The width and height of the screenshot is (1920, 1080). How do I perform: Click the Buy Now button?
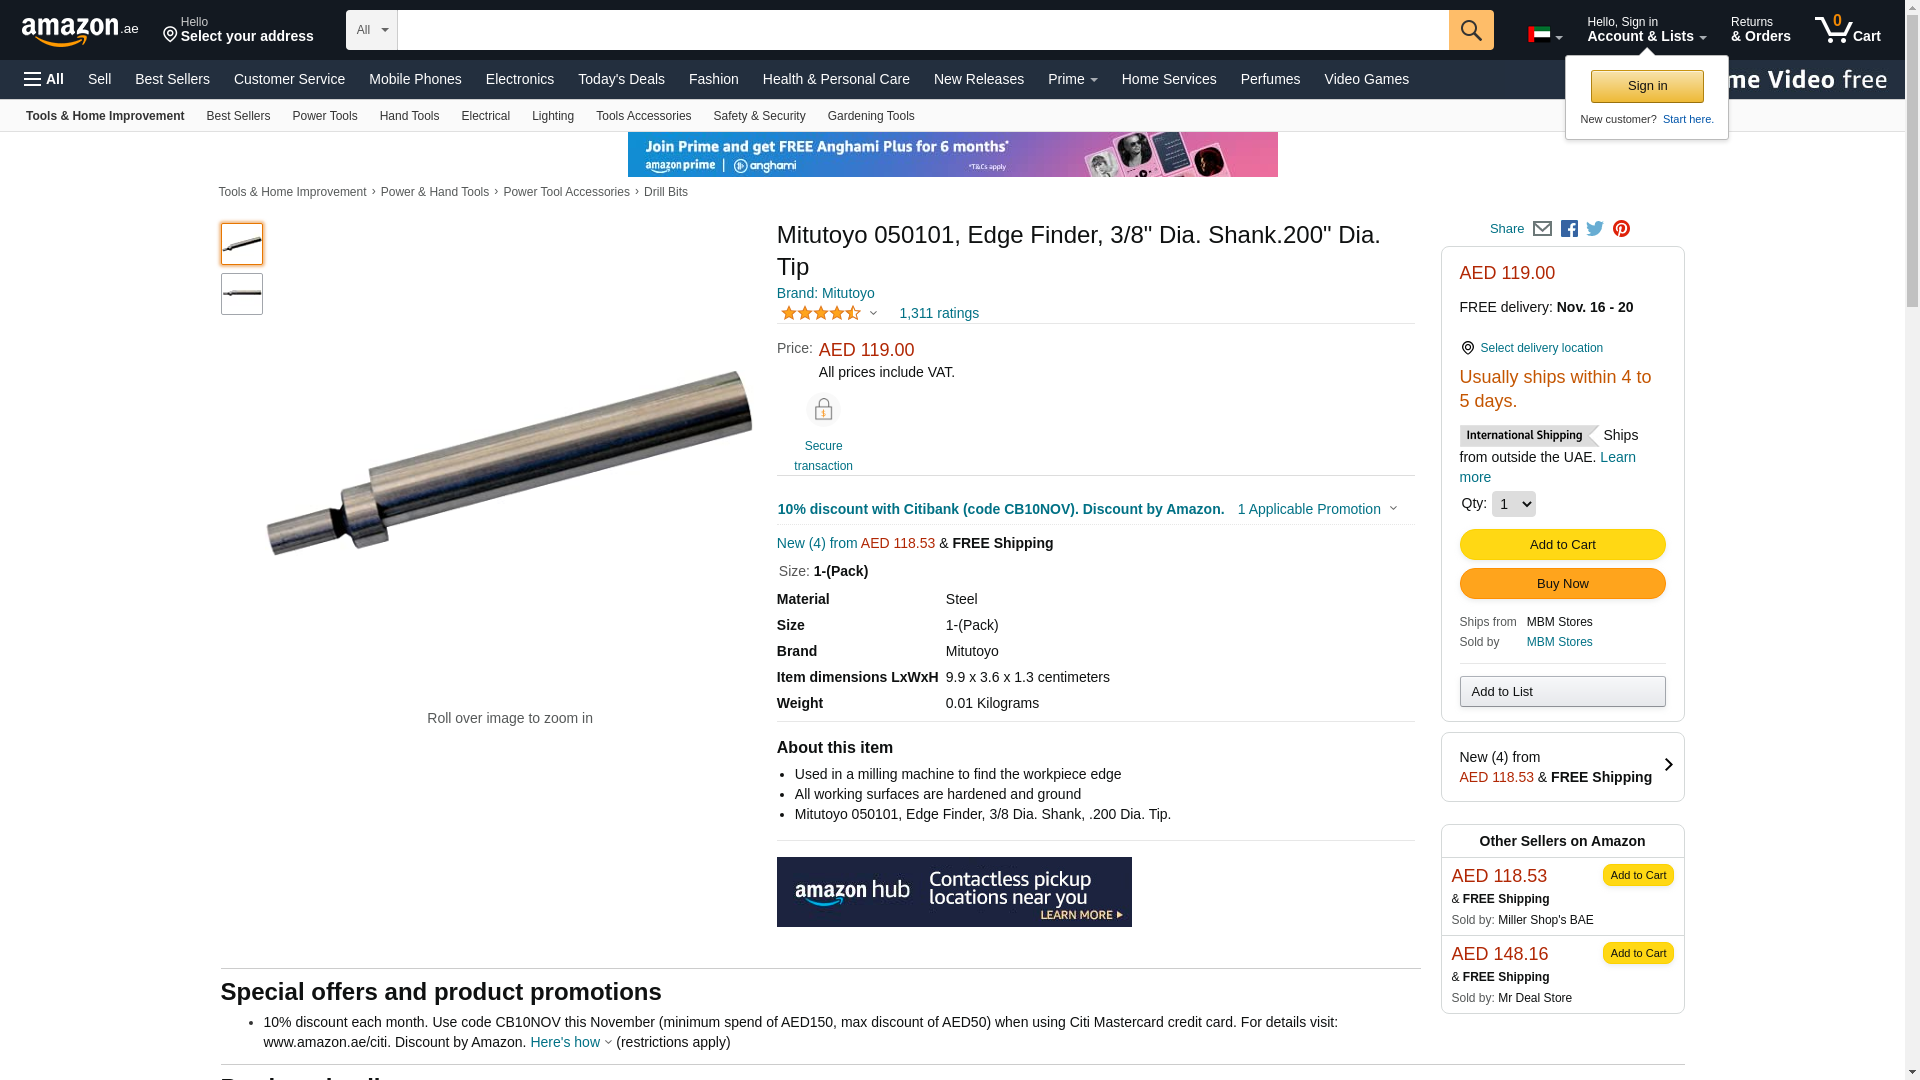1562,584
